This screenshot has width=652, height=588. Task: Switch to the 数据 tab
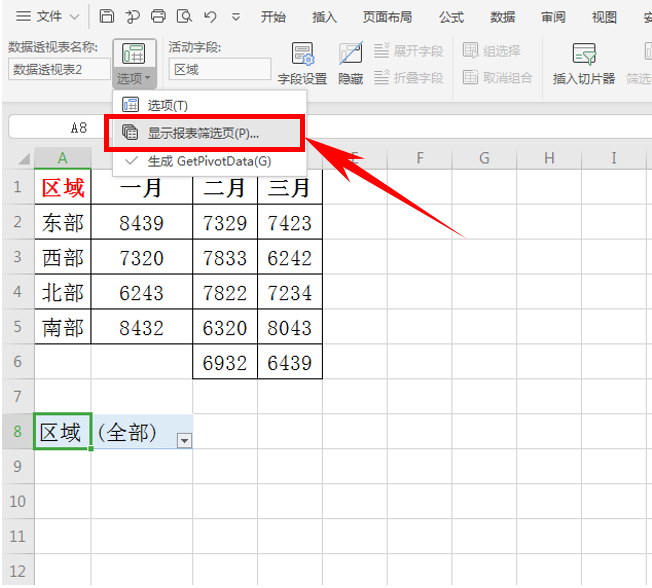[502, 17]
